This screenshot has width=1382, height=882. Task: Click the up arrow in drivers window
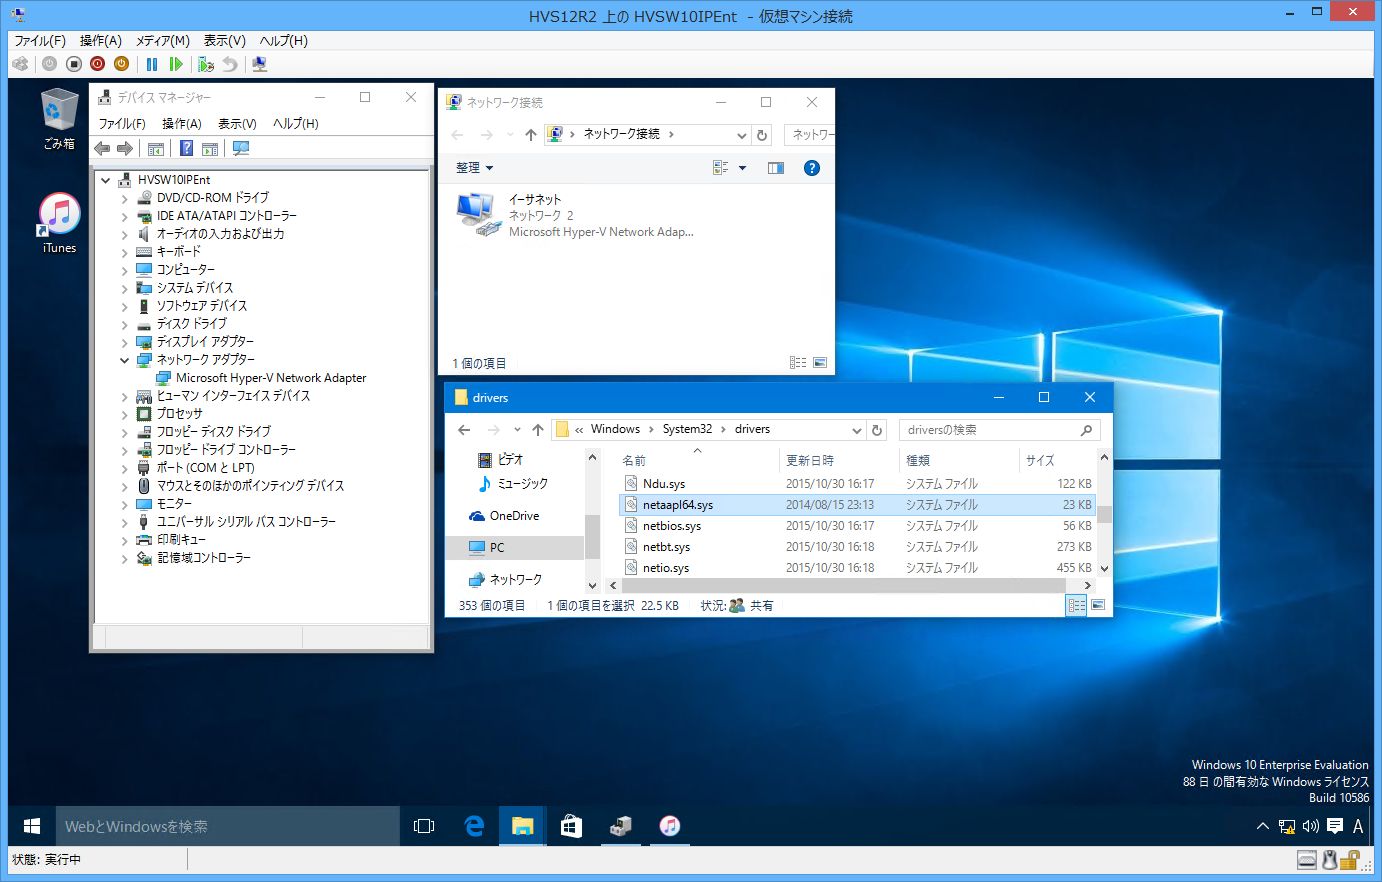538,430
